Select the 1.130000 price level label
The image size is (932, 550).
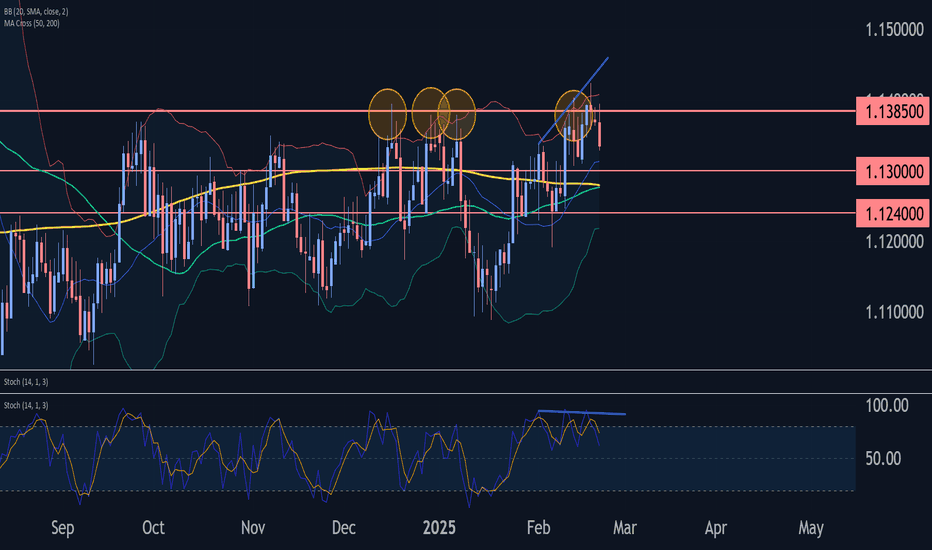tap(893, 171)
